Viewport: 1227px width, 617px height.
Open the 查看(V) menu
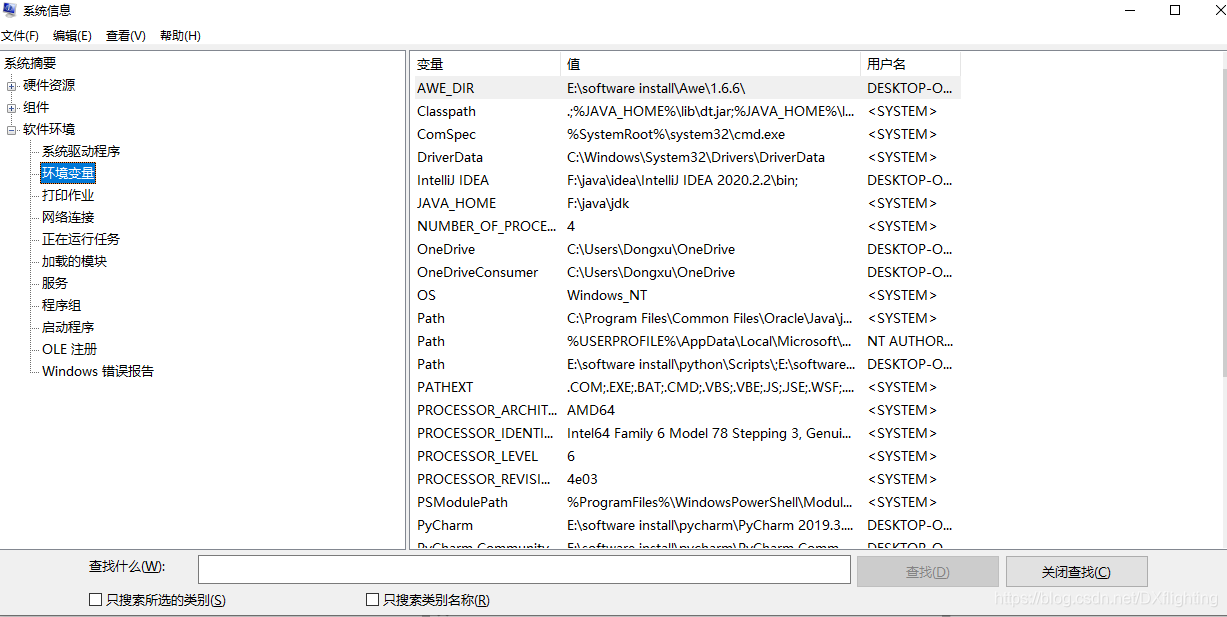click(126, 36)
